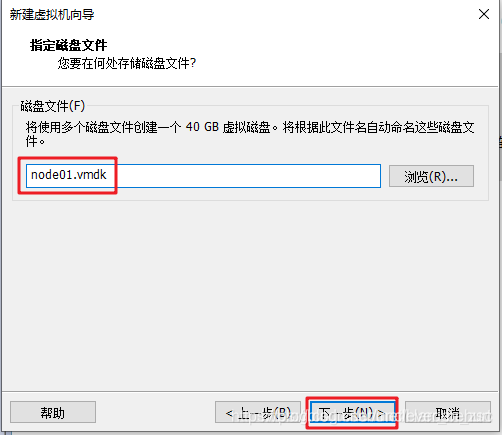Click the 您要在何处存储磁盘文件? subtitle
Screen dimensions: 502x435
127,63
